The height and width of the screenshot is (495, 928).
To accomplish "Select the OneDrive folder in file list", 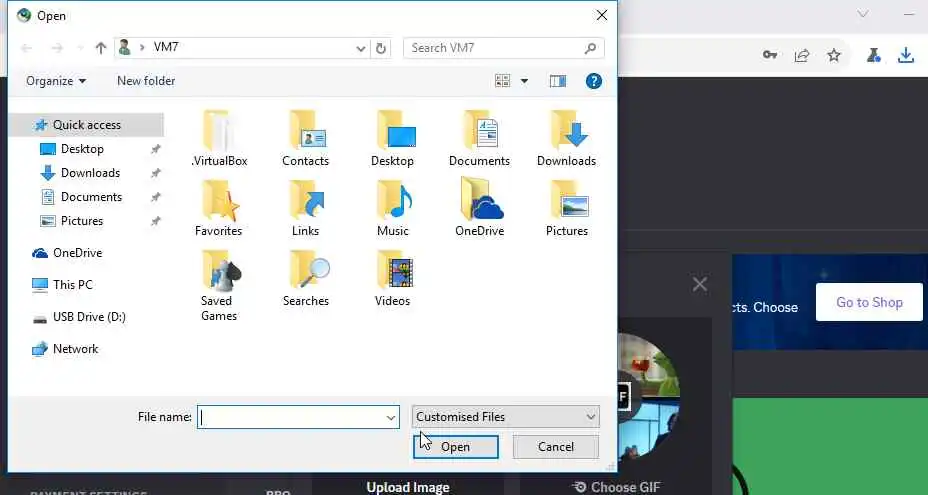I will (x=479, y=208).
